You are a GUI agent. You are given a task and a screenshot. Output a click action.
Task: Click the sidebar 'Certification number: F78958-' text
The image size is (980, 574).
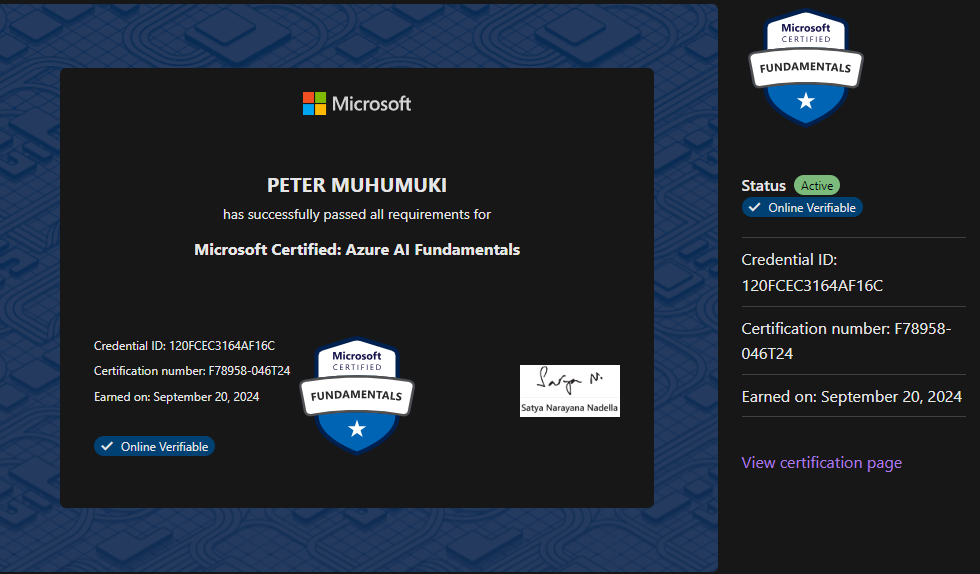click(x=846, y=329)
